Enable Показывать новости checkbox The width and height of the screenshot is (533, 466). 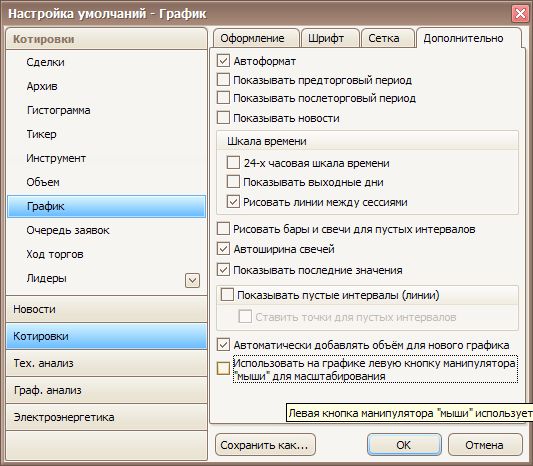tap(223, 118)
